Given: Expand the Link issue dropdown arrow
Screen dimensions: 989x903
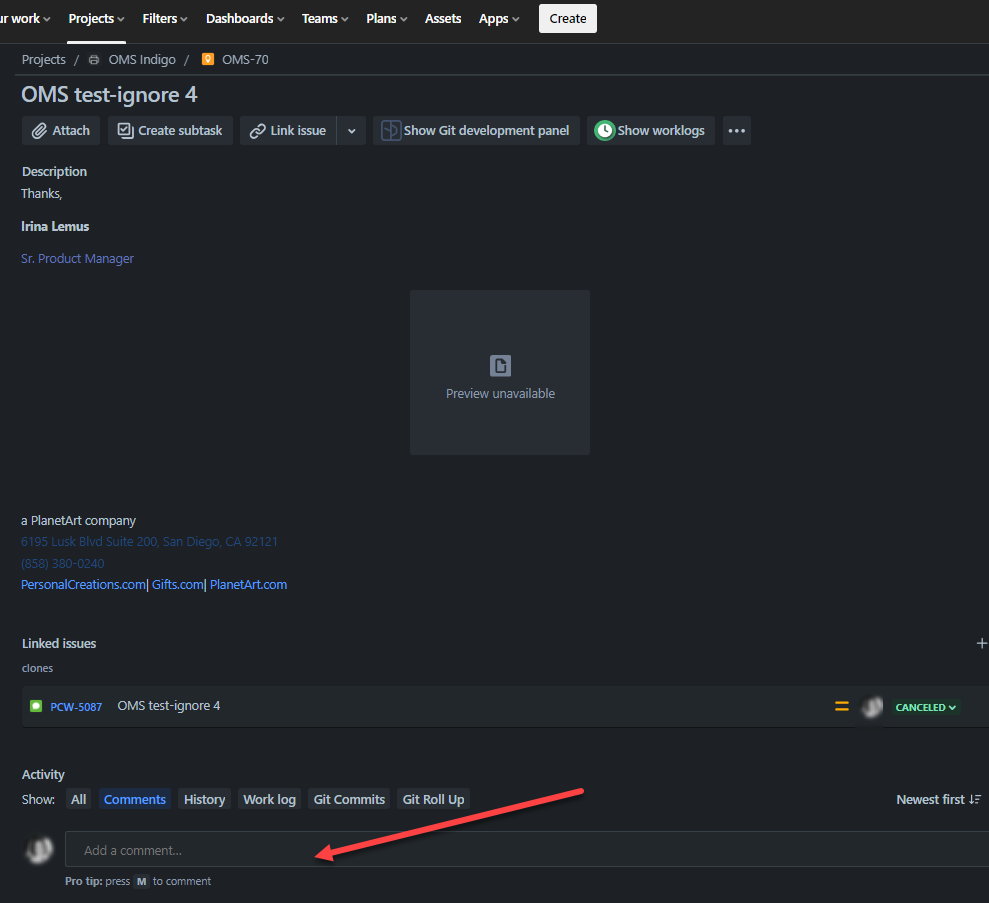Looking at the screenshot, I should 351,131.
